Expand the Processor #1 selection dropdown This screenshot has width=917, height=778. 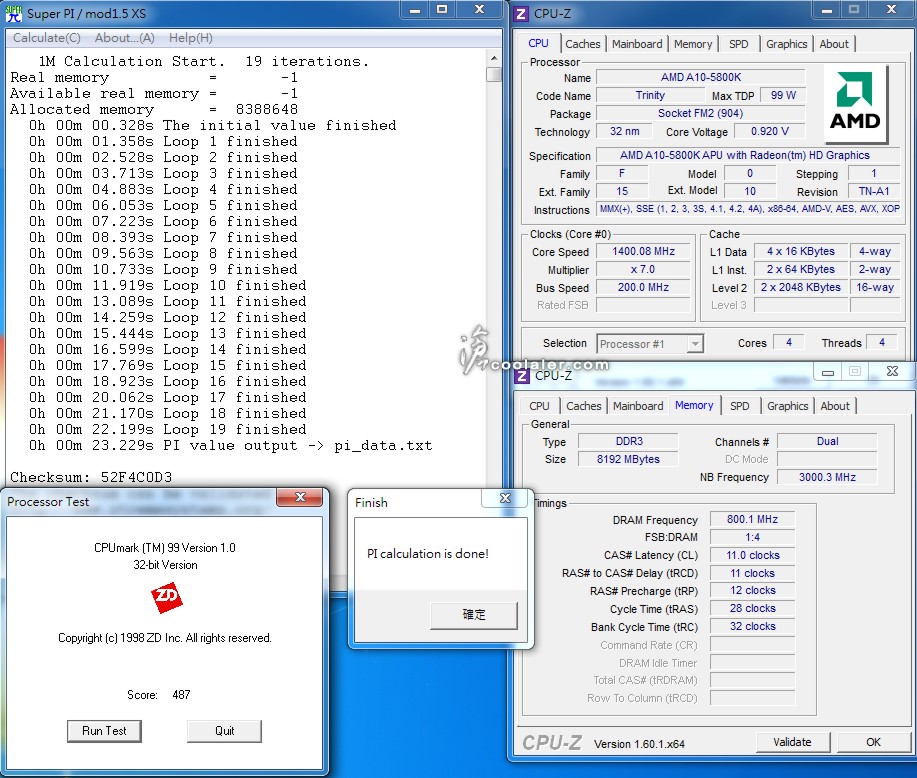pyautogui.click(x=695, y=344)
